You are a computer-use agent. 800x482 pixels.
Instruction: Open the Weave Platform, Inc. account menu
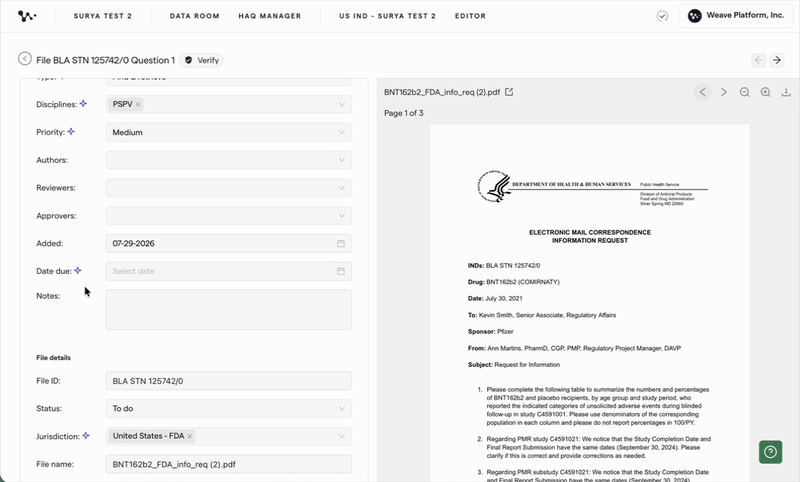tap(735, 16)
